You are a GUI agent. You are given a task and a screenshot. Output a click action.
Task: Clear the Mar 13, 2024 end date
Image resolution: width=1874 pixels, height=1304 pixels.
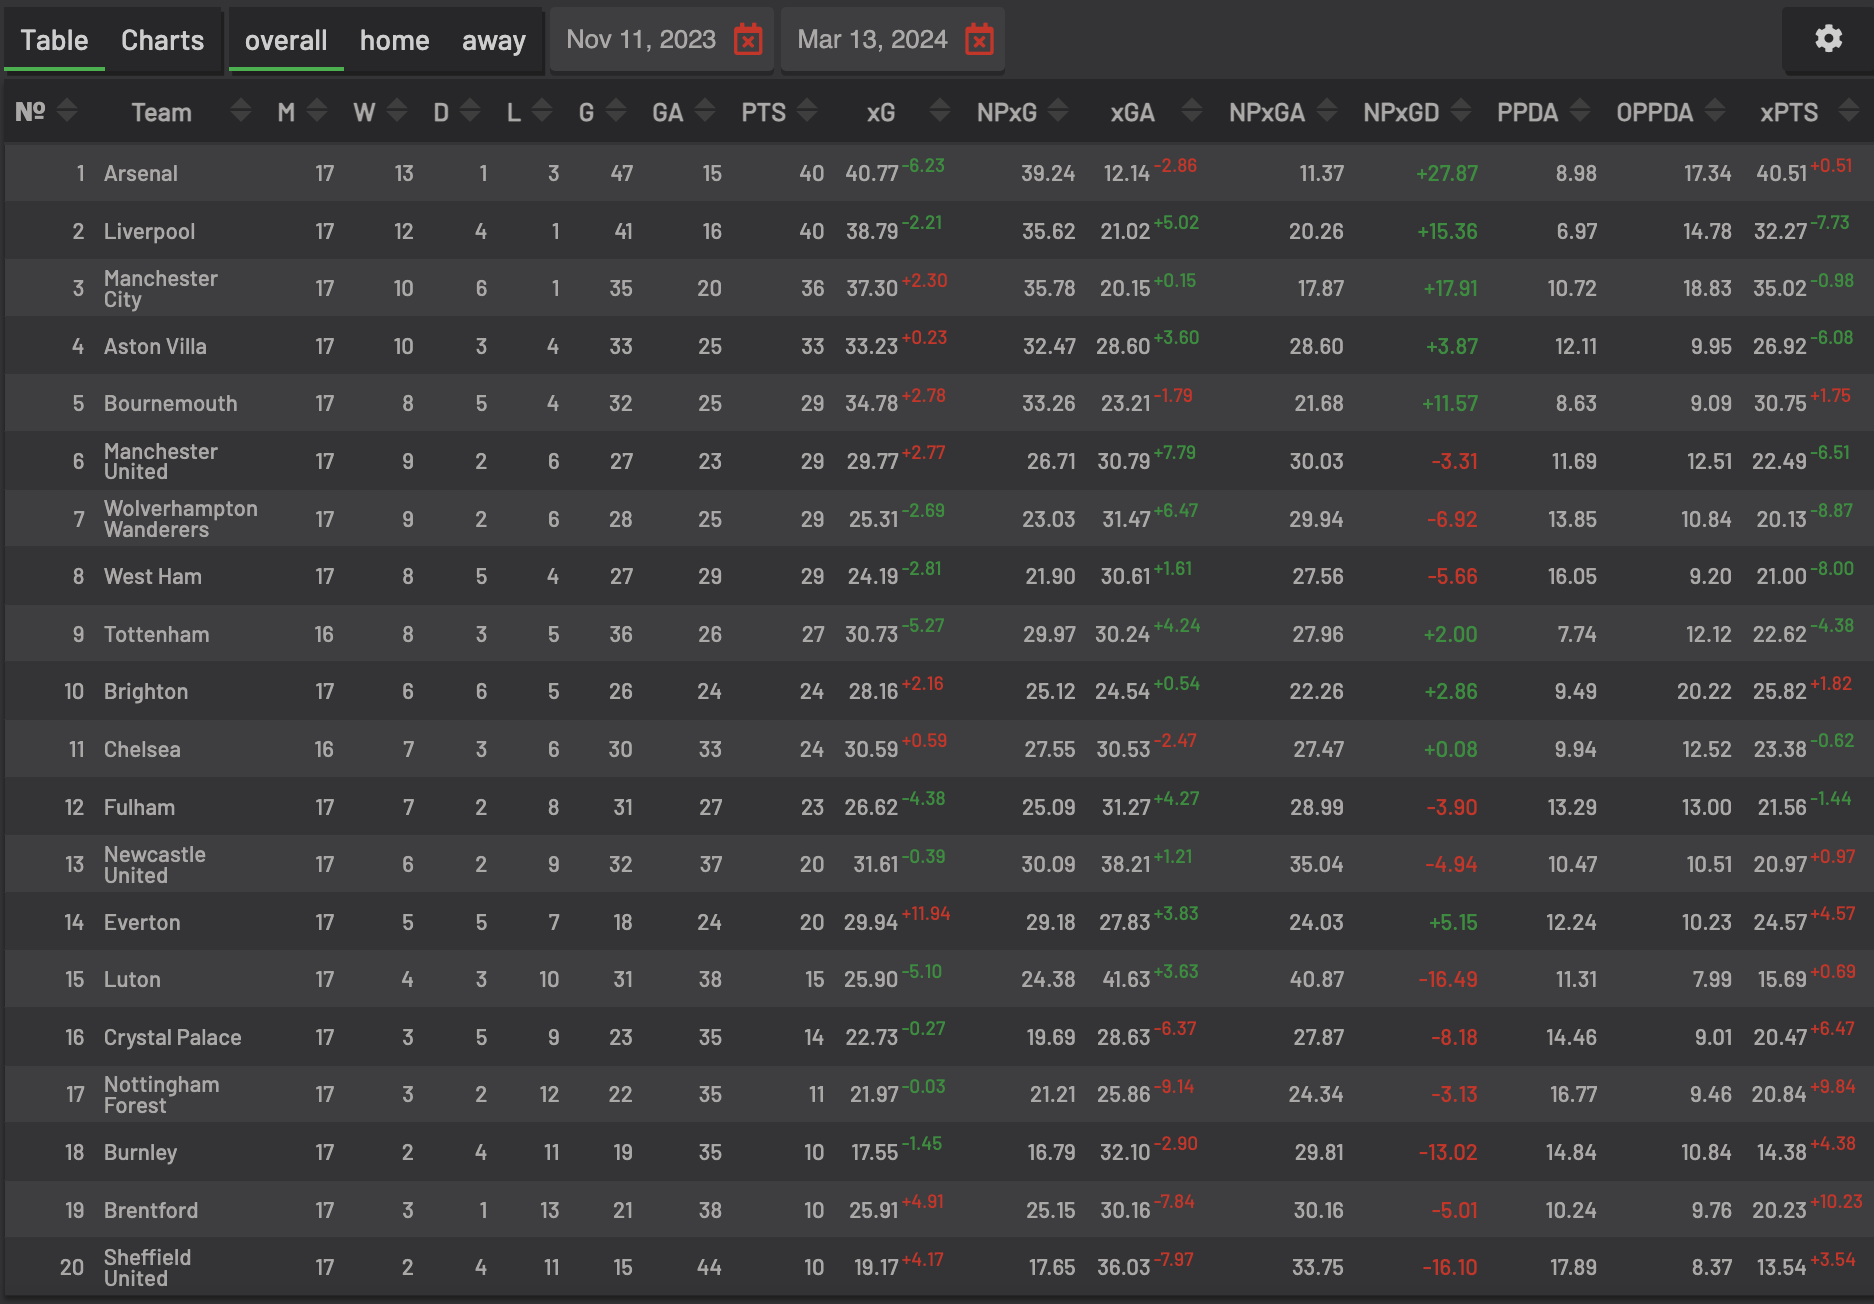click(979, 40)
